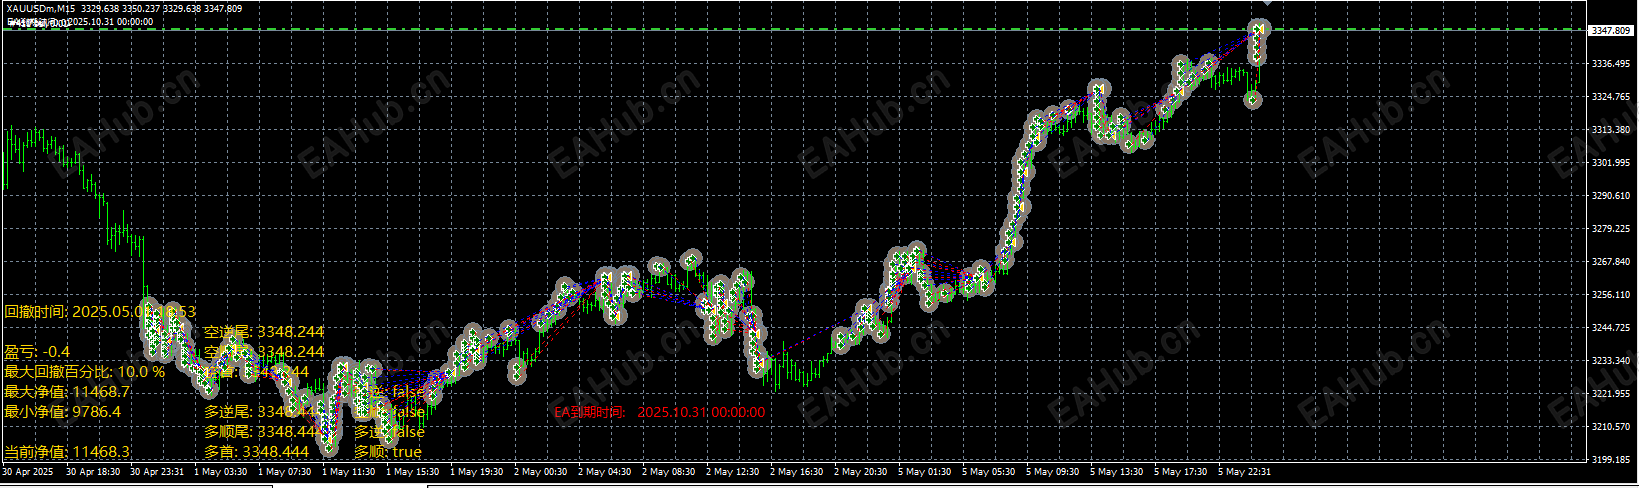This screenshot has height=488, width=1639.
Task: Select the 3279.225 price axis label
Action: (1610, 229)
